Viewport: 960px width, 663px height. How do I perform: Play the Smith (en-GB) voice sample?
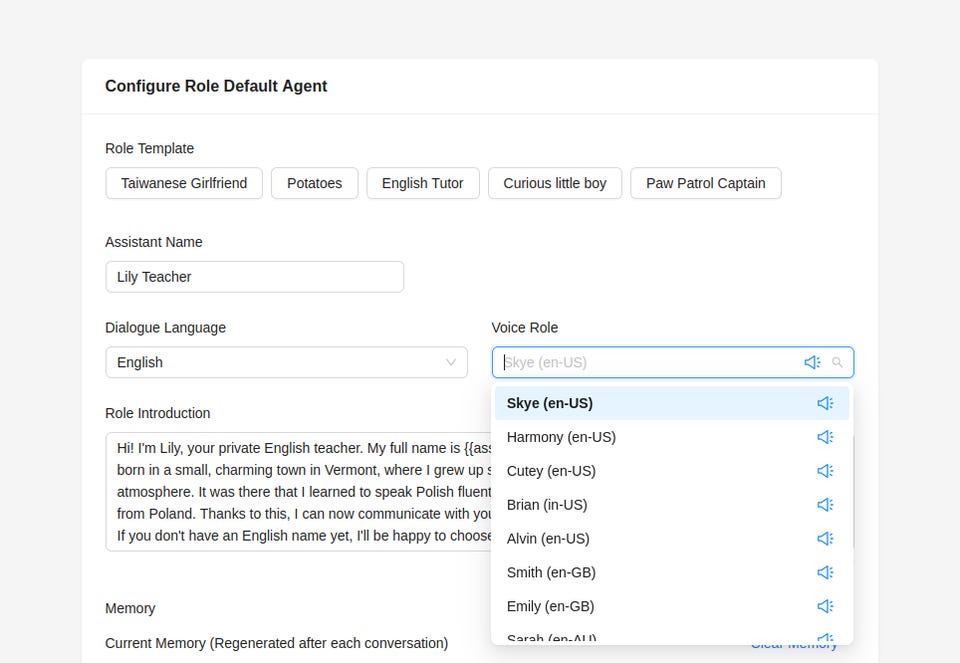tap(825, 572)
